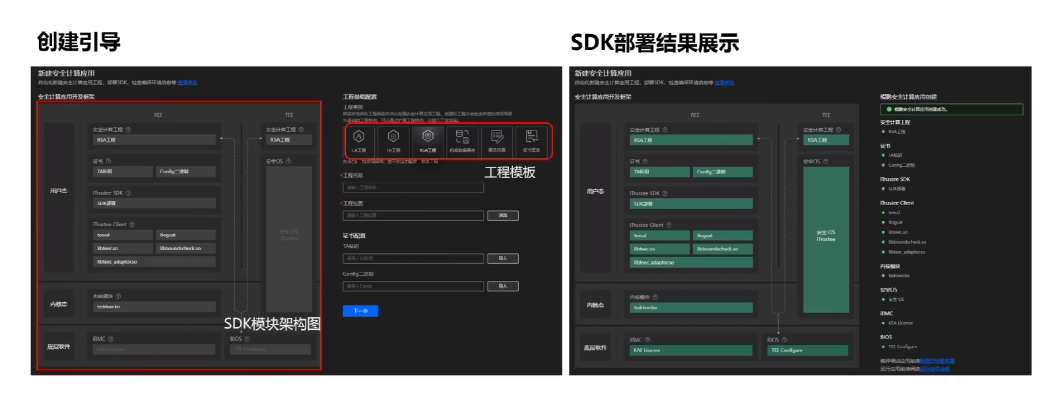
Task: Click help icon beside iBMC in SDK部署结果展示
Action: (648, 339)
